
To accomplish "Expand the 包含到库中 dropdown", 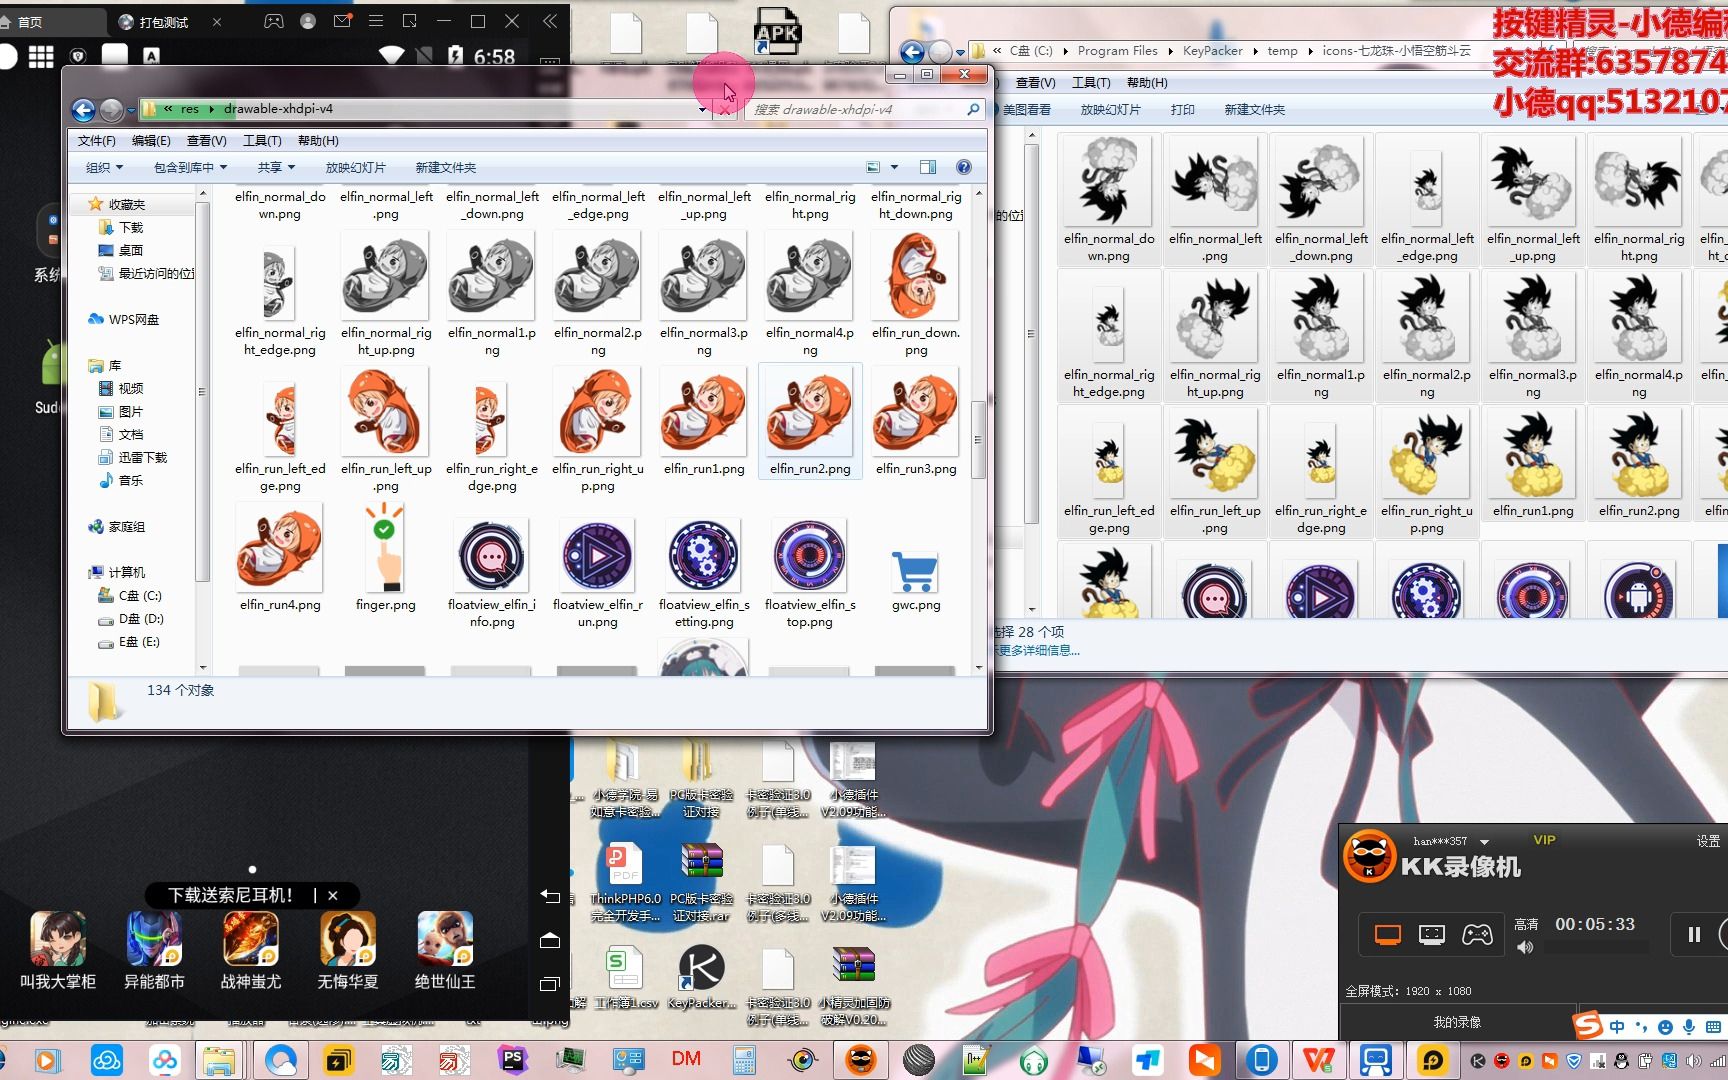I will [x=190, y=167].
